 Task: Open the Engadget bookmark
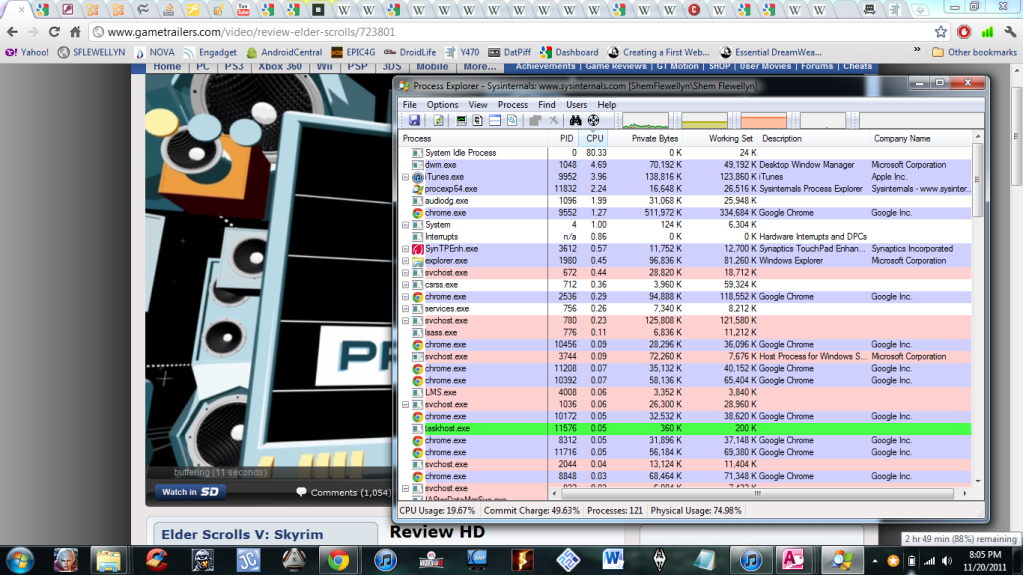click(210, 52)
